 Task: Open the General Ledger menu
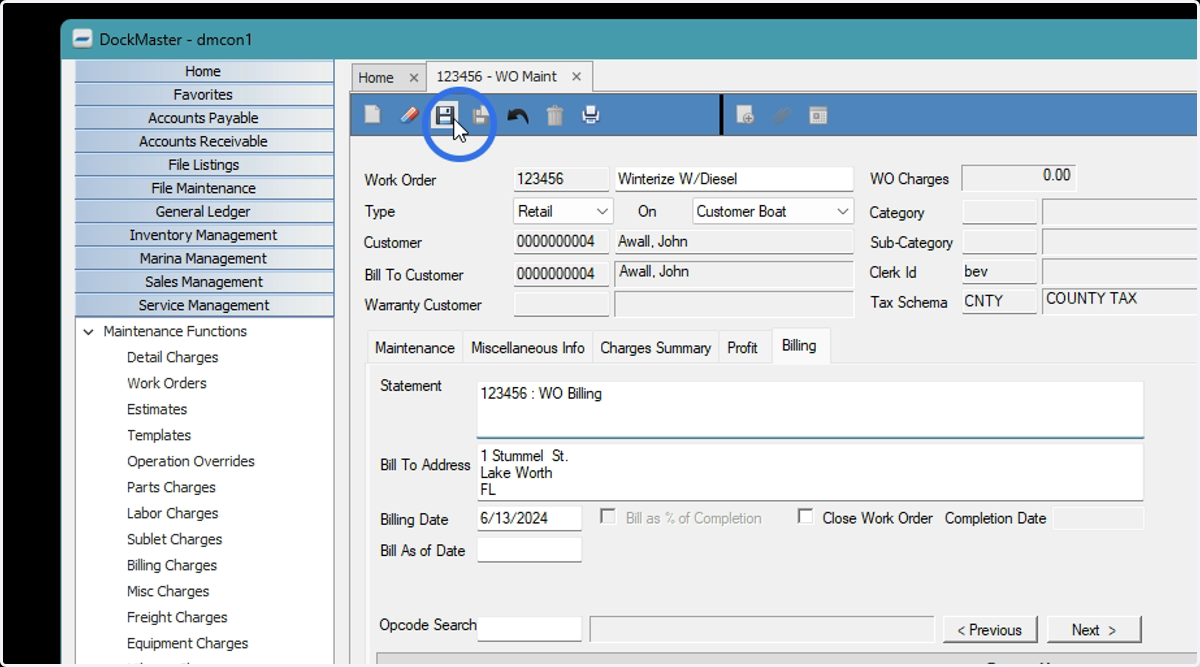coord(204,211)
